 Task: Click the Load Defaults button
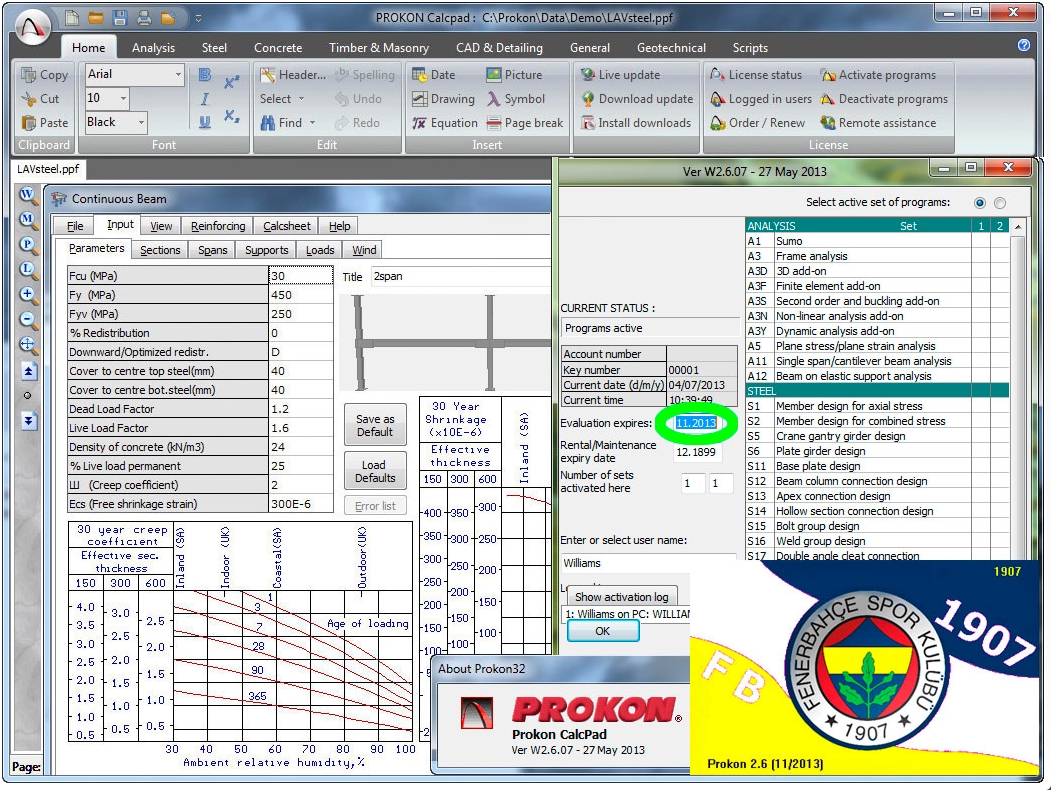[x=375, y=472]
